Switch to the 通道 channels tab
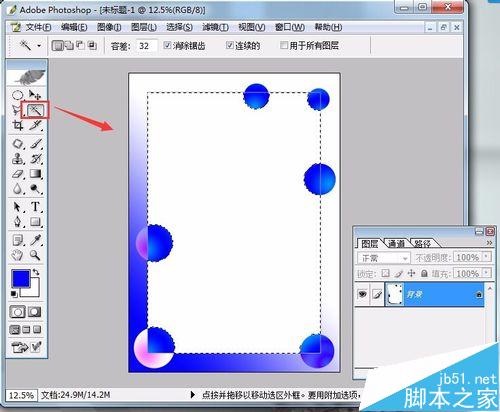The image size is (500, 412). pos(396,244)
